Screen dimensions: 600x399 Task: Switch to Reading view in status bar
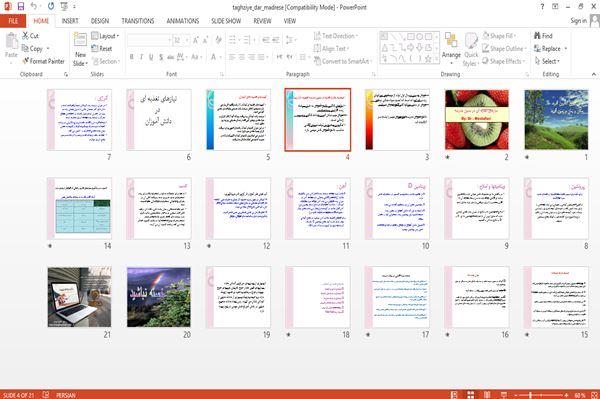coord(487,395)
